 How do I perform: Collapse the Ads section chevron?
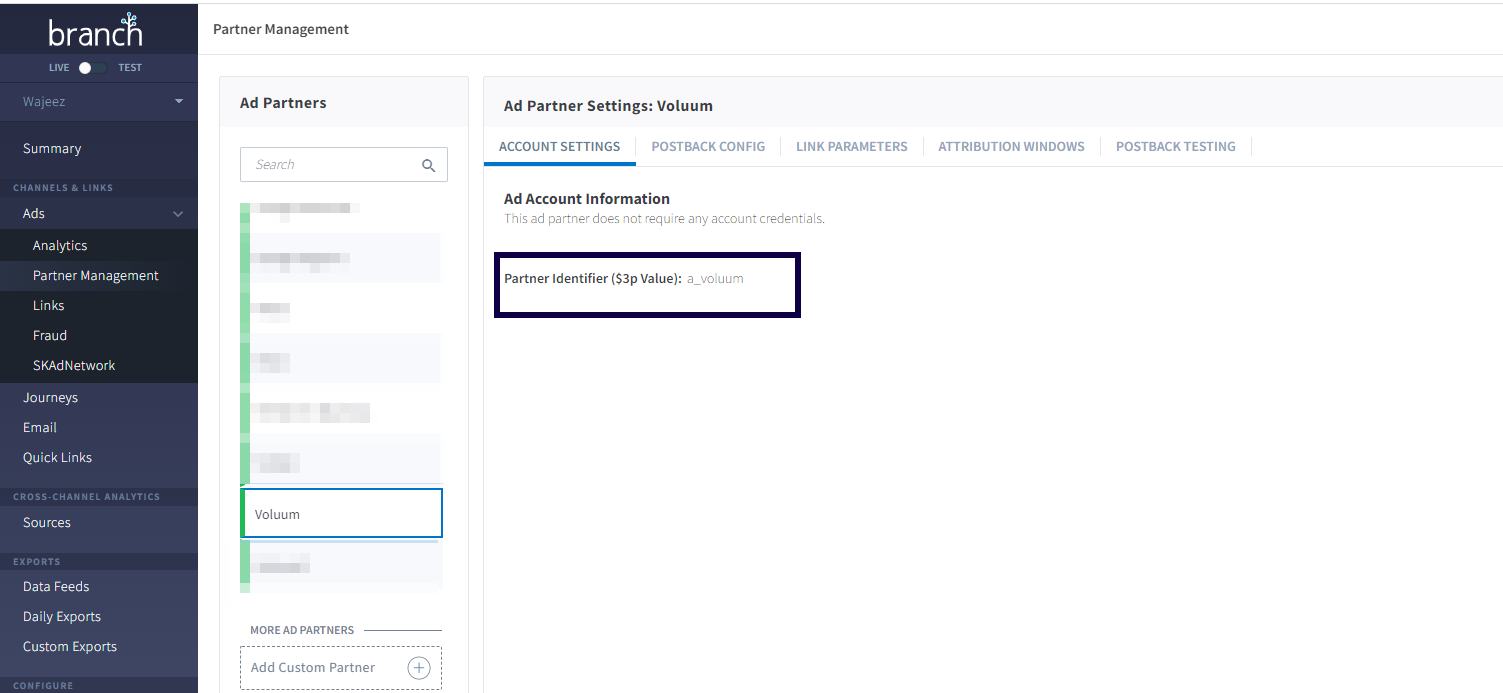pos(178,214)
